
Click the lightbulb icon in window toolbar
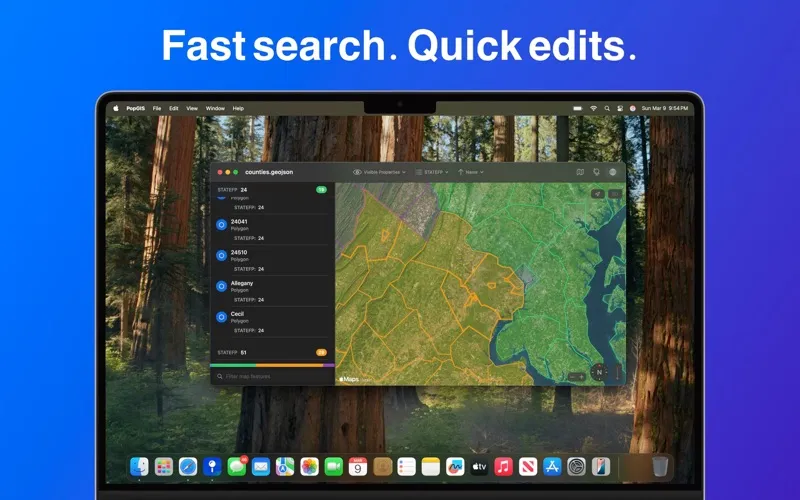click(x=596, y=172)
